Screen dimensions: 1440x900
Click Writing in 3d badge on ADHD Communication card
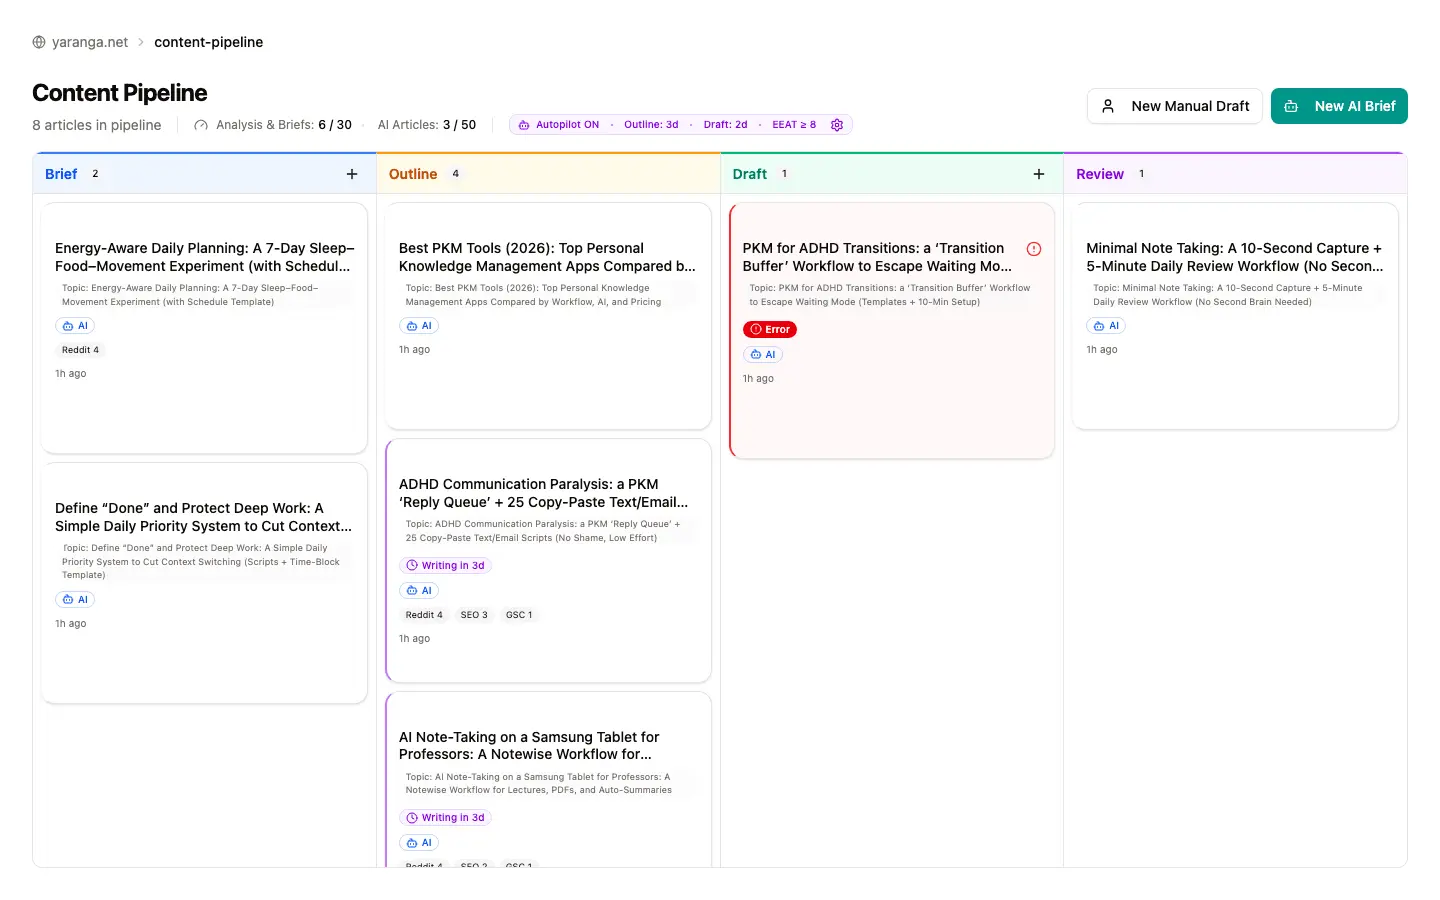(x=445, y=566)
